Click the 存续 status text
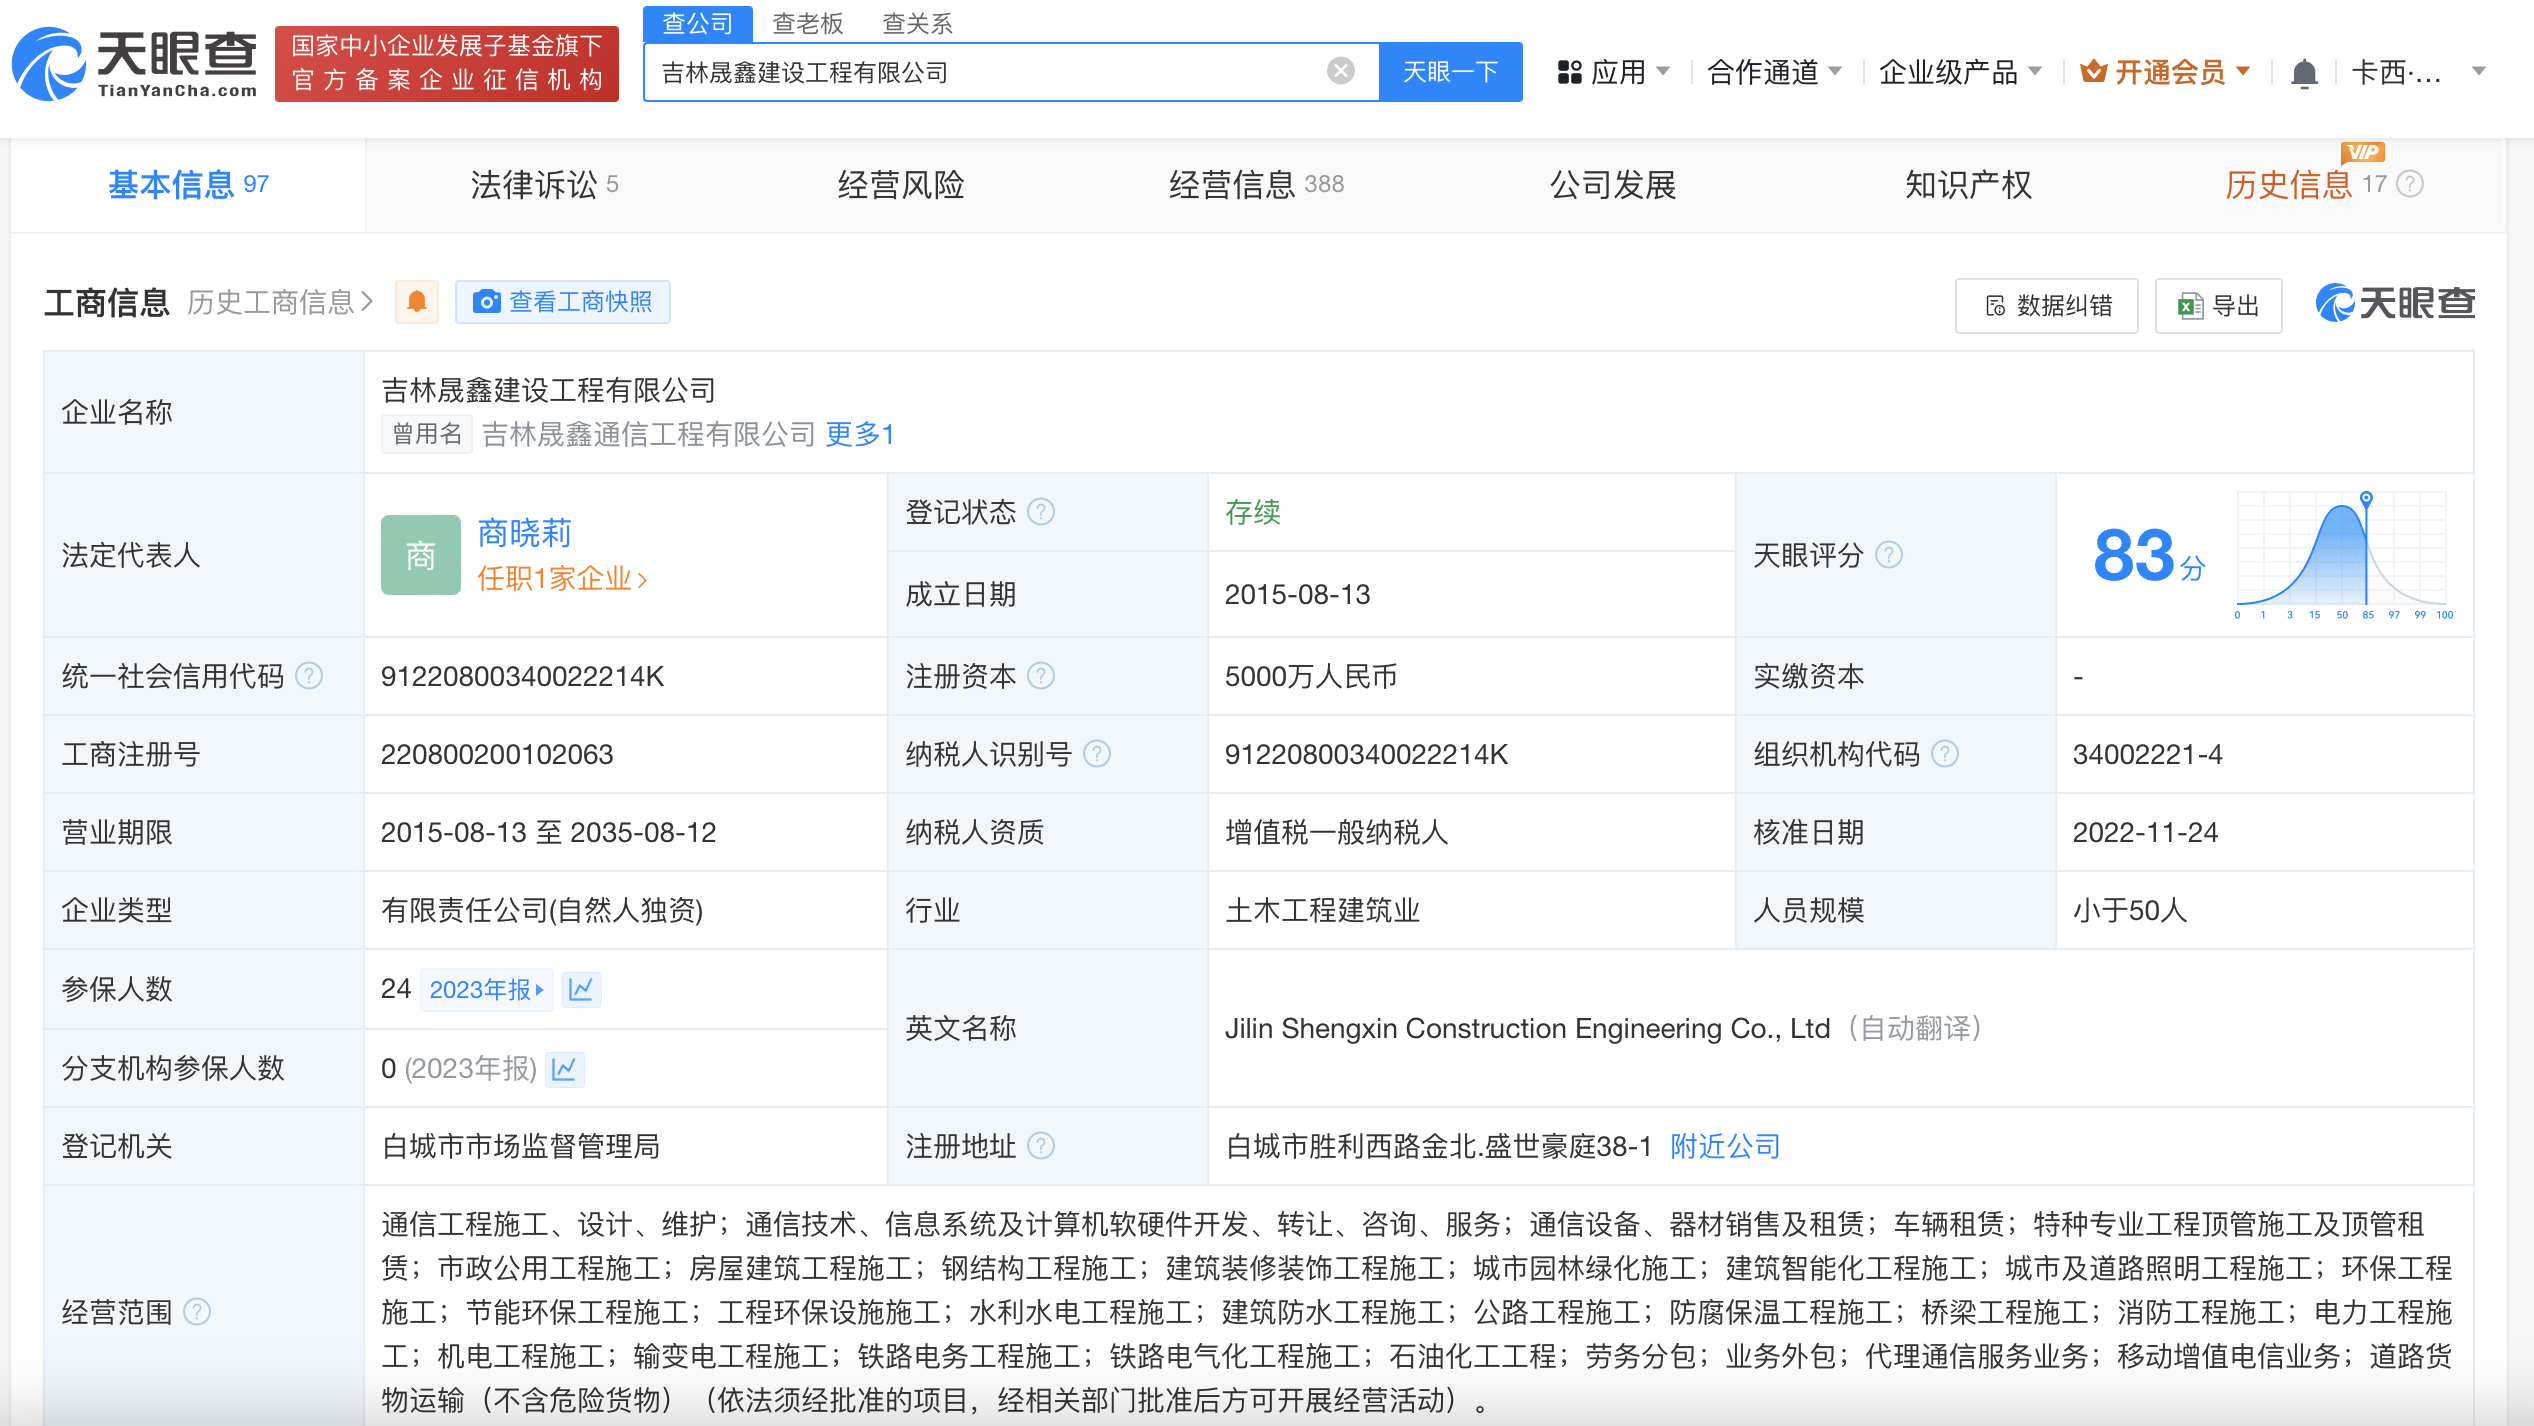Screen dimensions: 2534x1426 tap(1253, 512)
